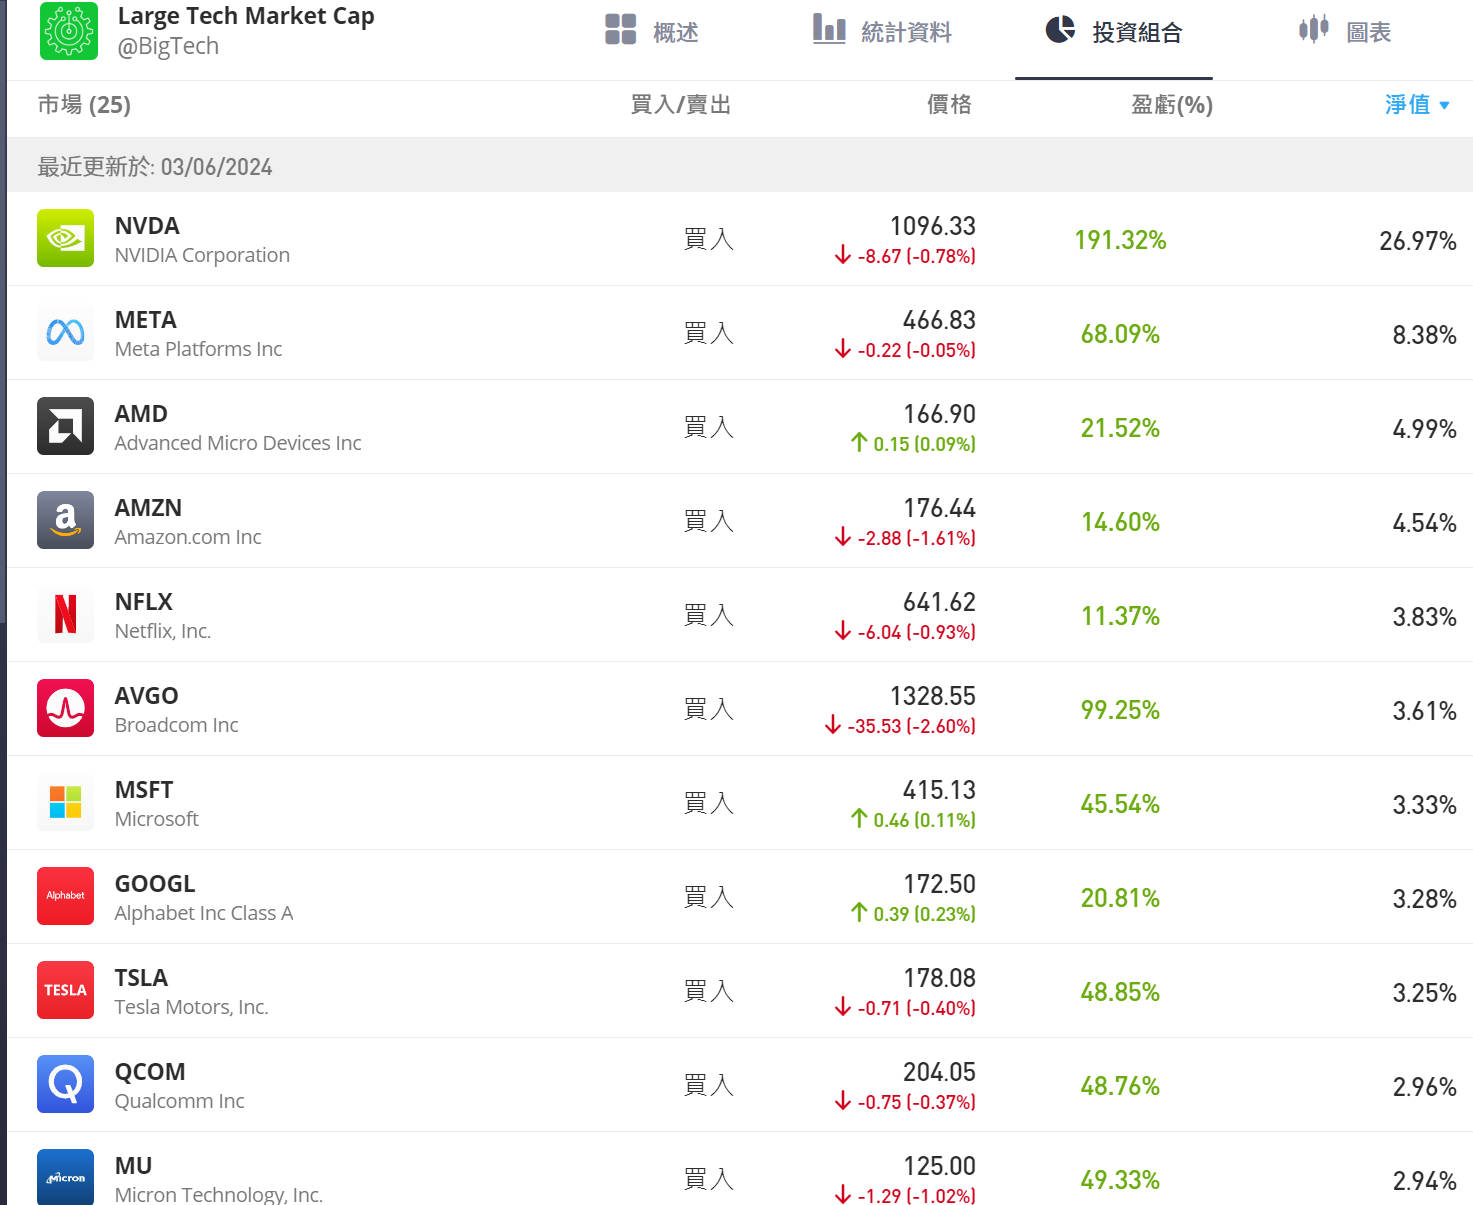Click the Alphabet Inc Class A name
This screenshot has width=1473, height=1205.
204,913
